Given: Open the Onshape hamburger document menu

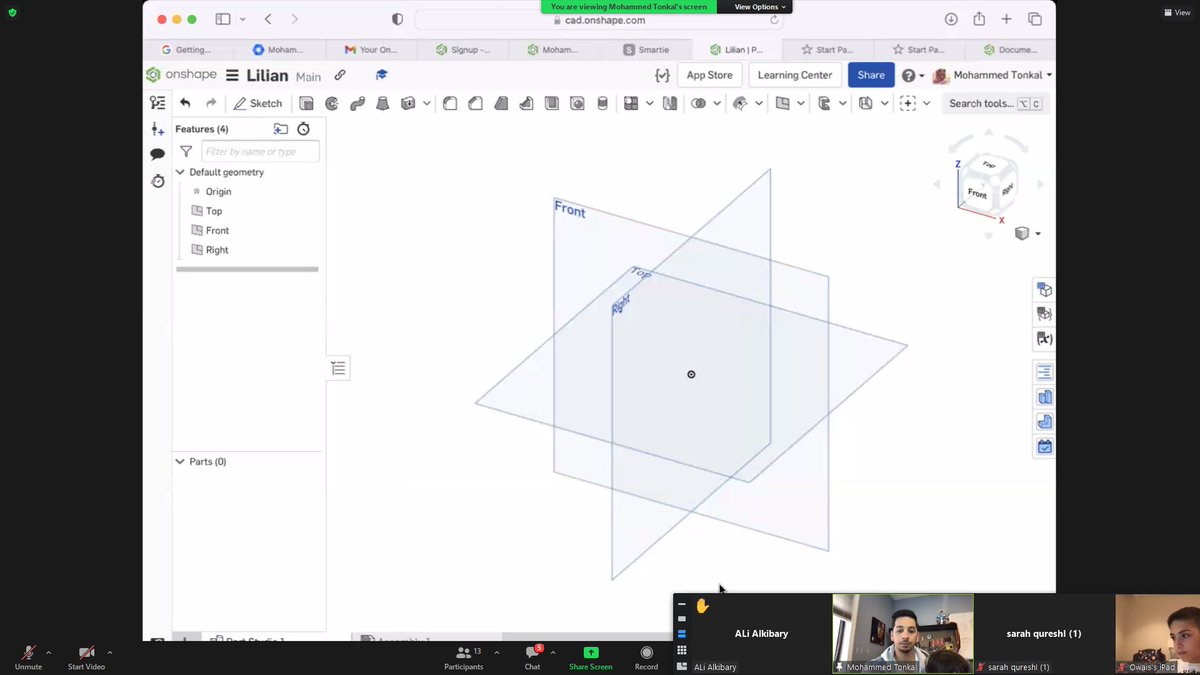Looking at the screenshot, I should pyautogui.click(x=232, y=75).
